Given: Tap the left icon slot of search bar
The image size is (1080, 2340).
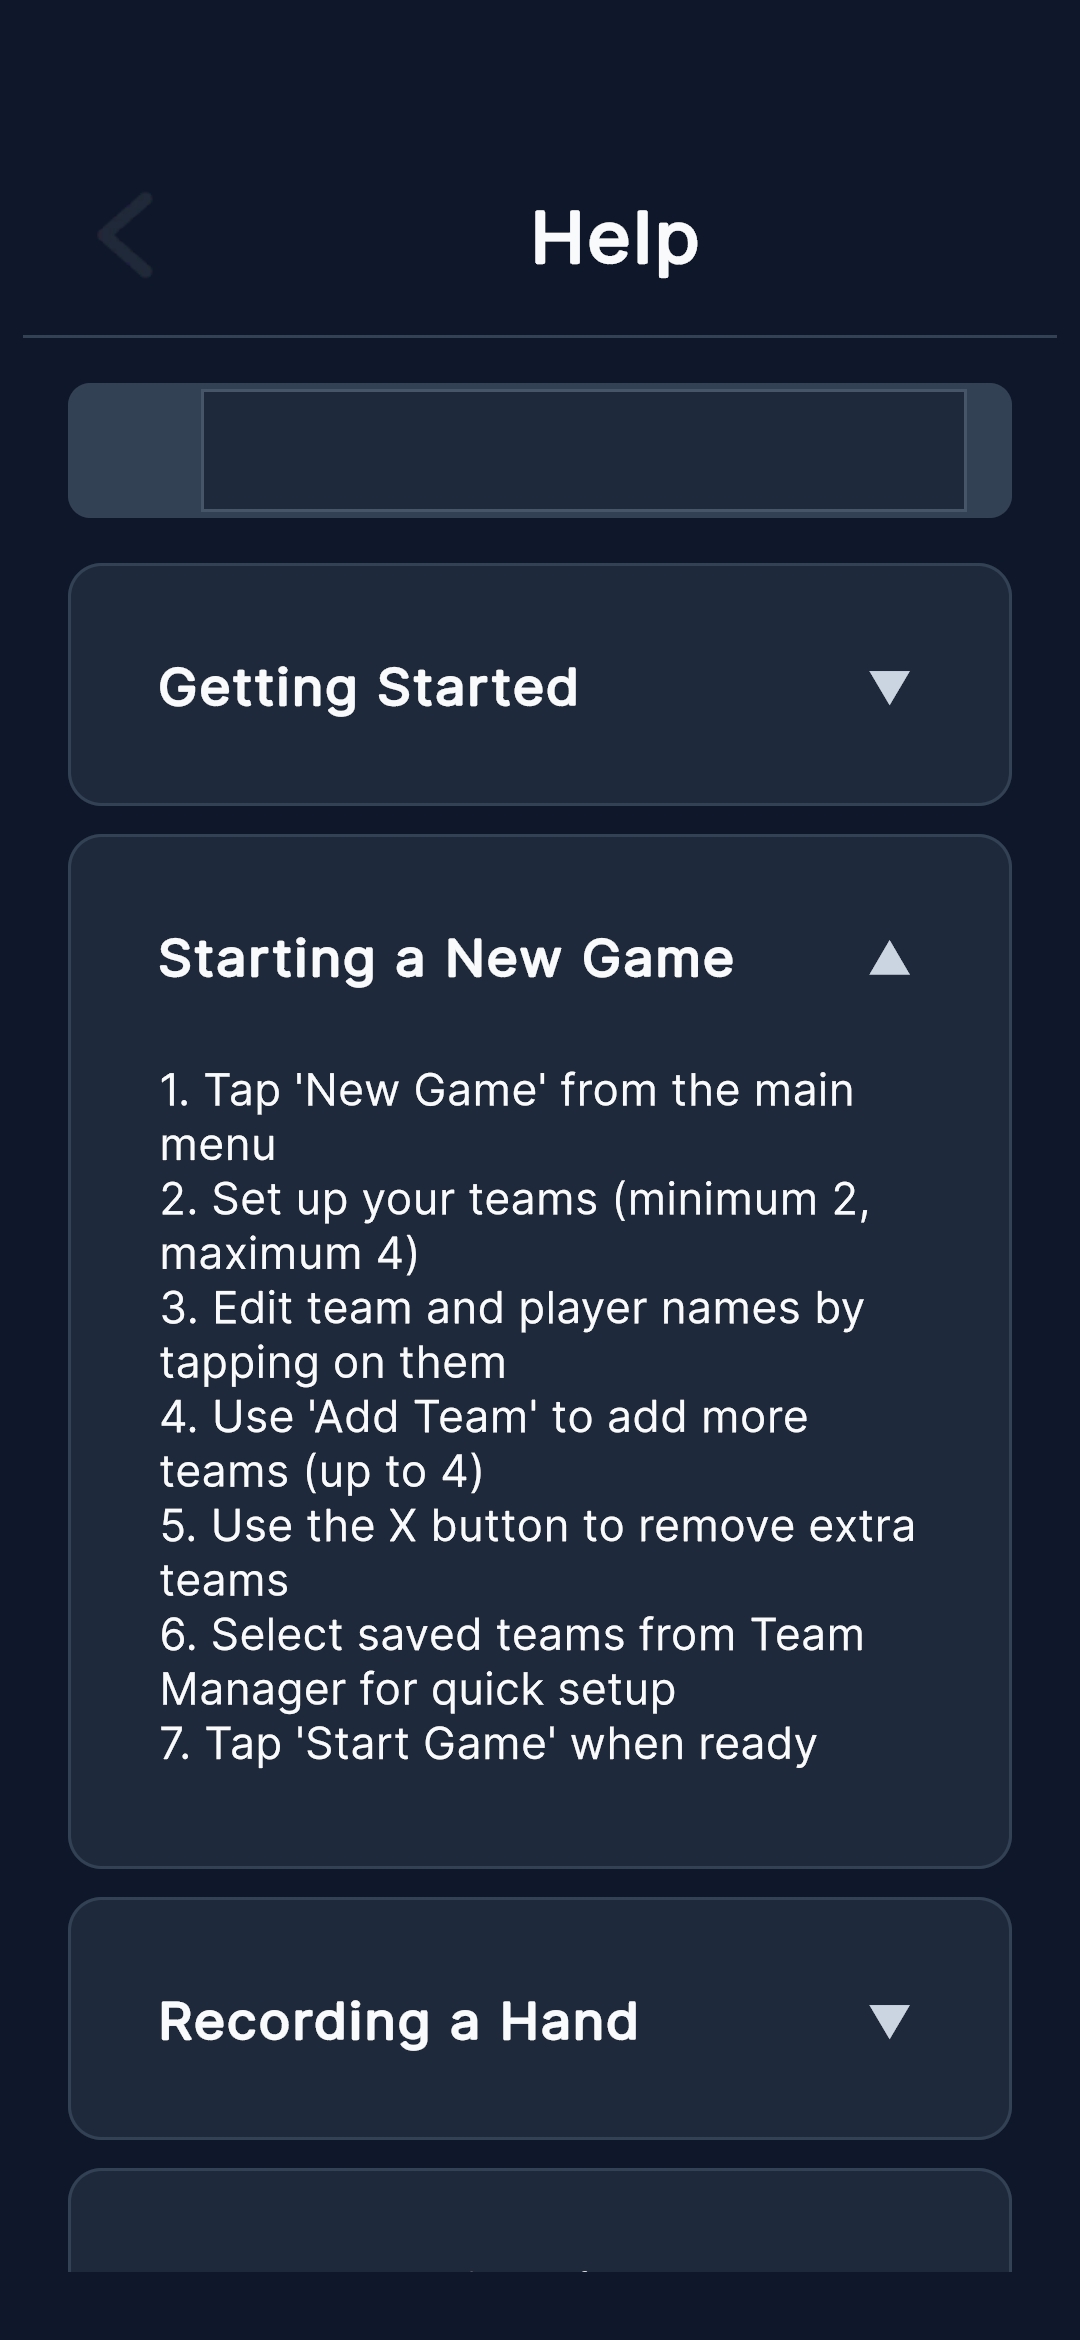Looking at the screenshot, I should [135, 450].
